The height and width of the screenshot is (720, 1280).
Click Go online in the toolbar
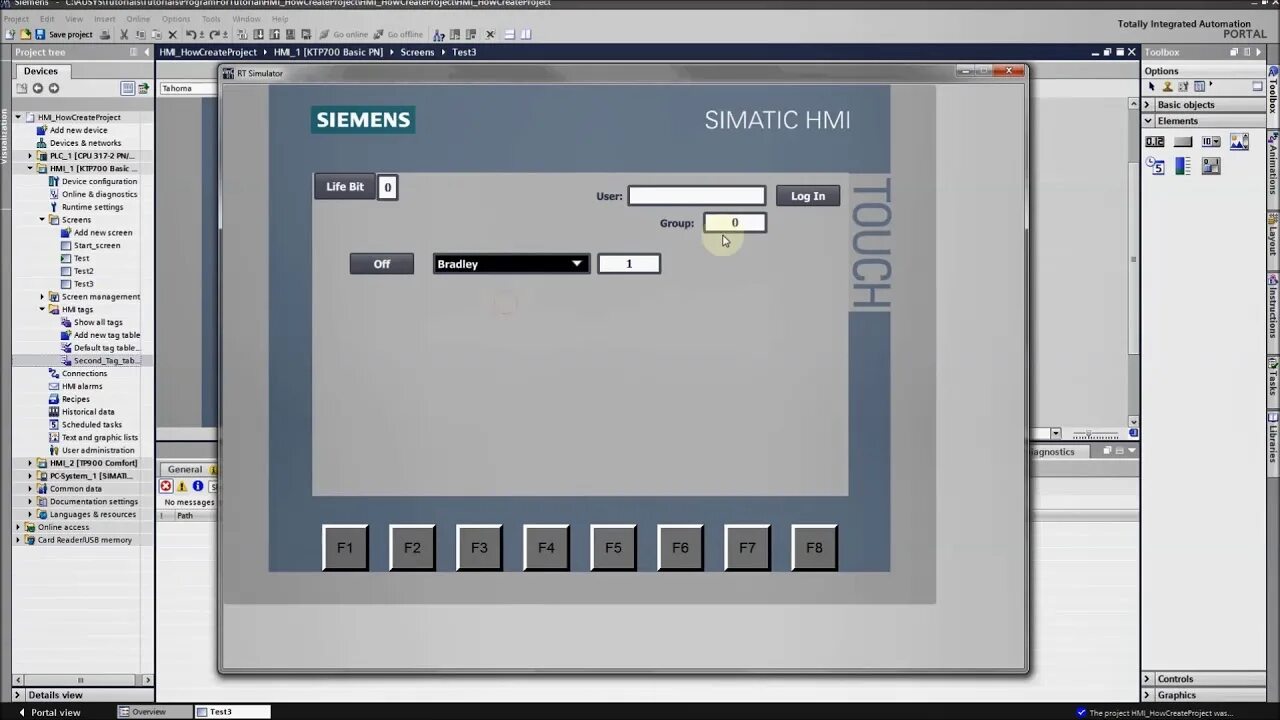tap(343, 34)
